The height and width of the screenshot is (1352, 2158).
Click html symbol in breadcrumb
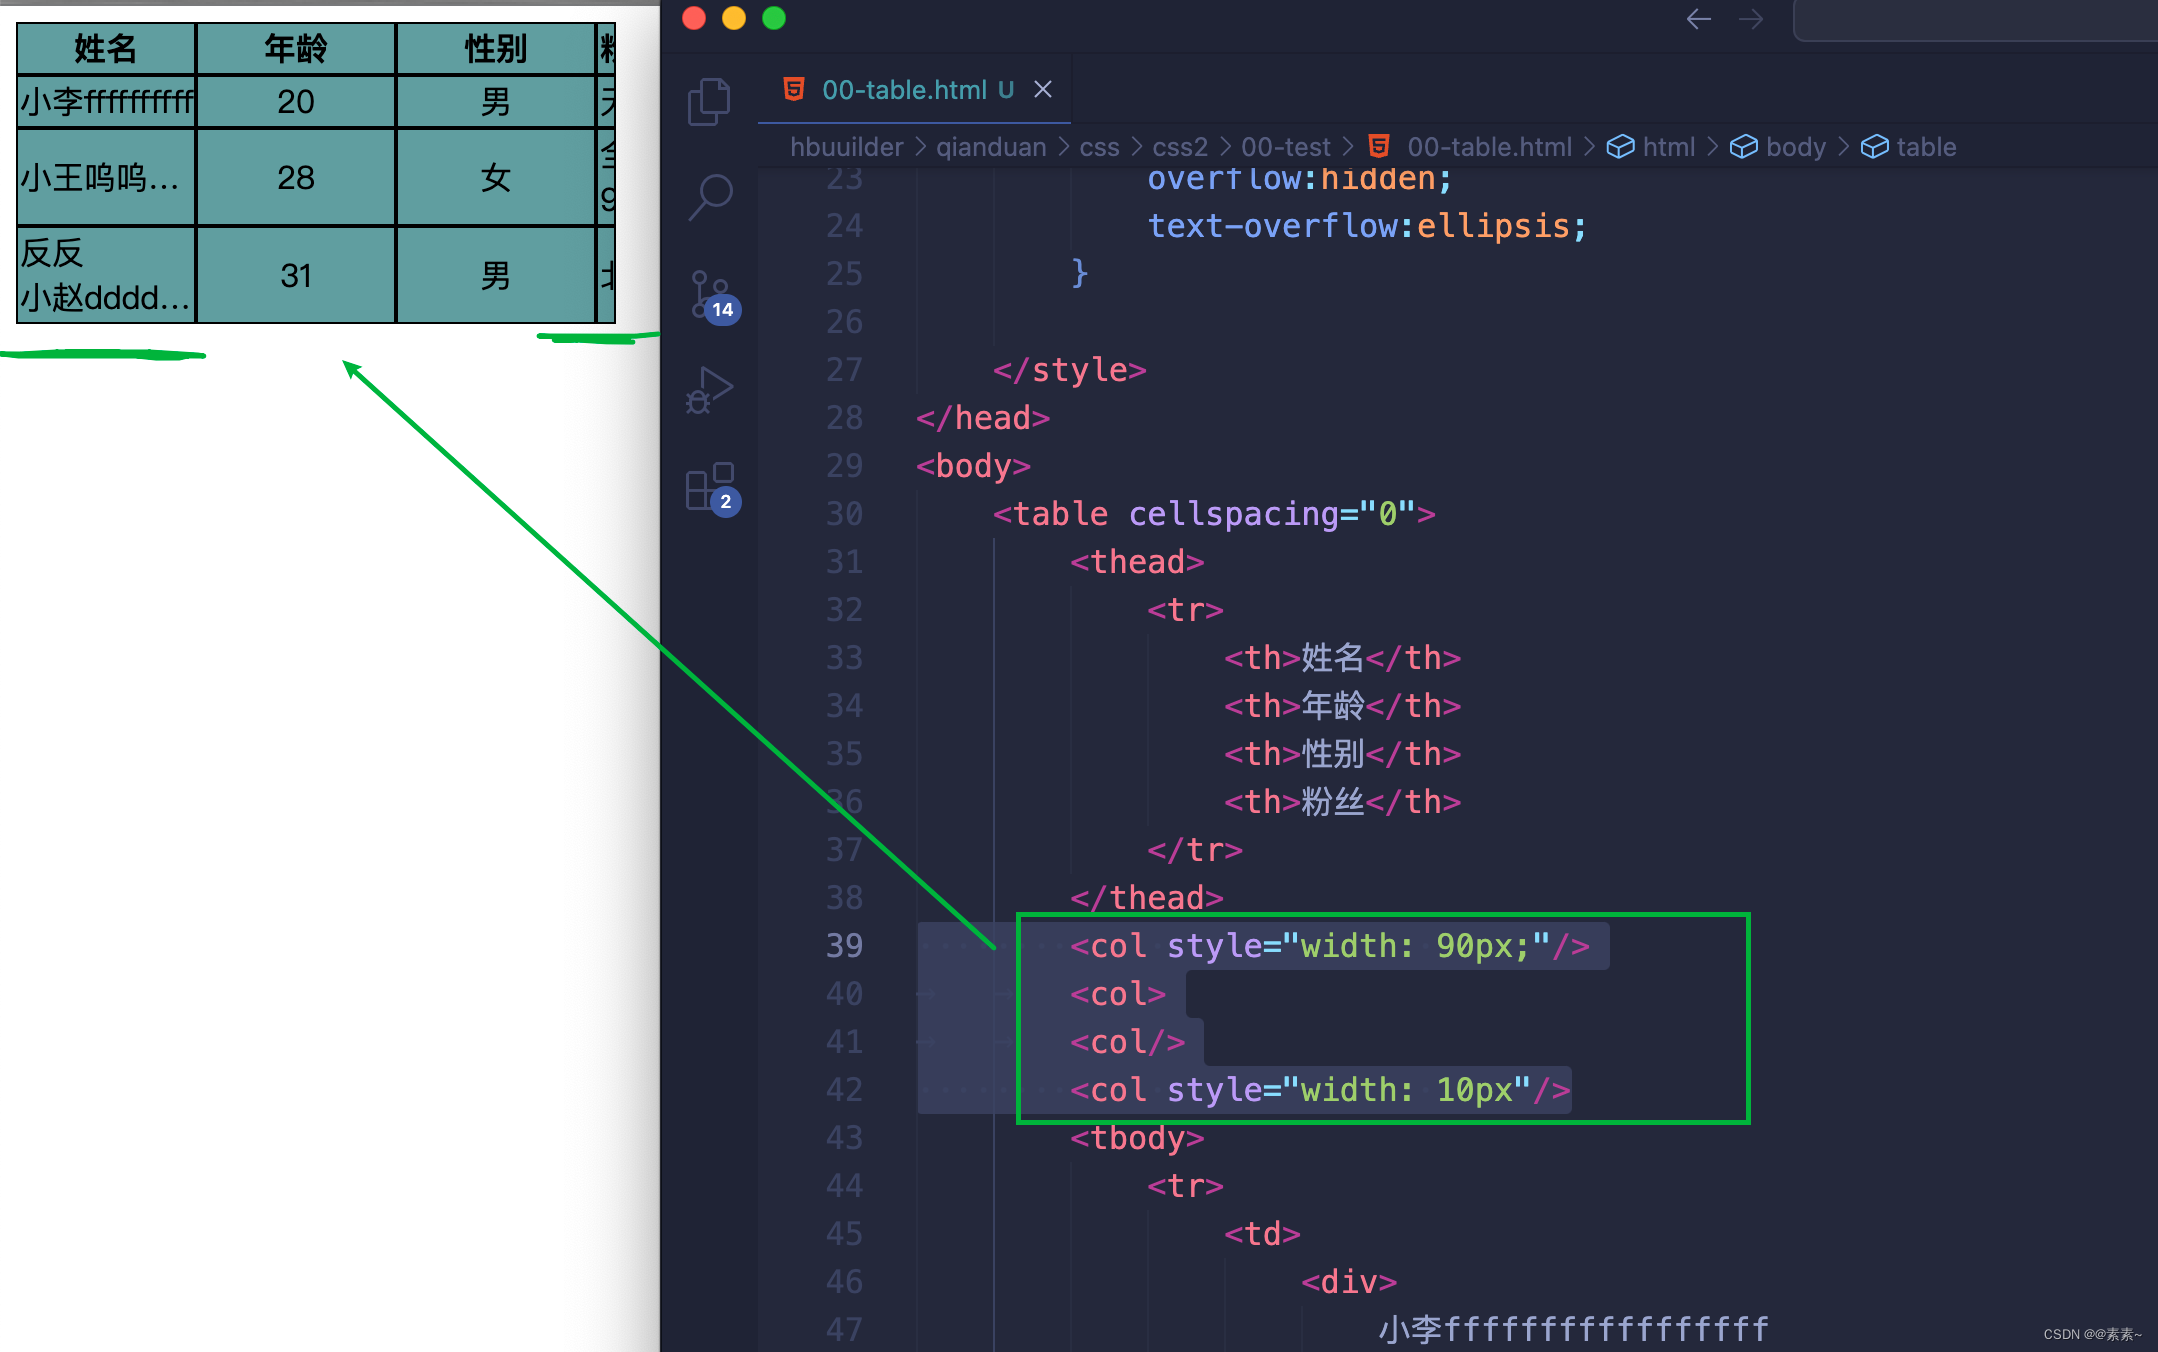pyautogui.click(x=1669, y=147)
